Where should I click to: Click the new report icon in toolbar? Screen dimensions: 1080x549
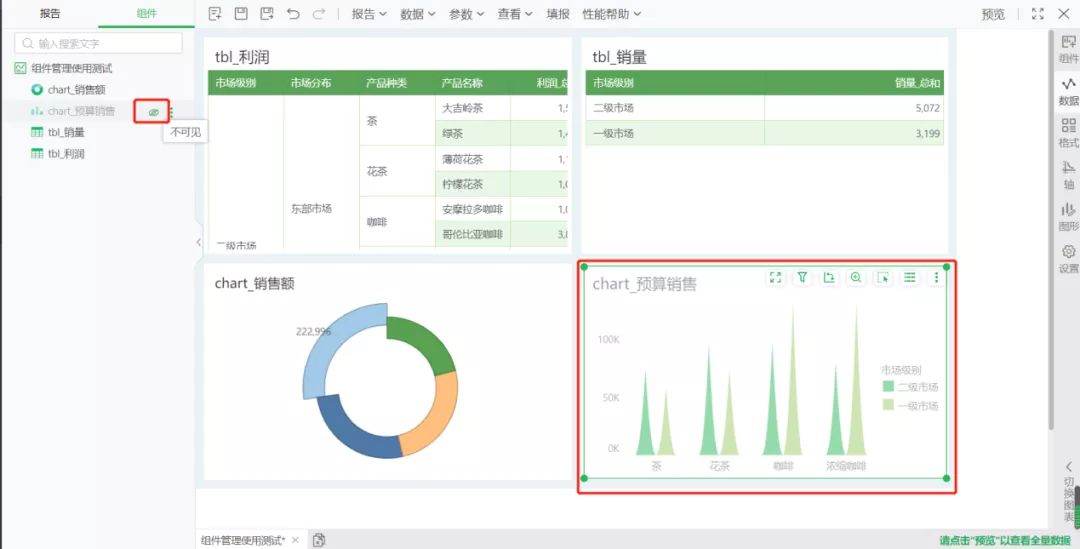(215, 14)
